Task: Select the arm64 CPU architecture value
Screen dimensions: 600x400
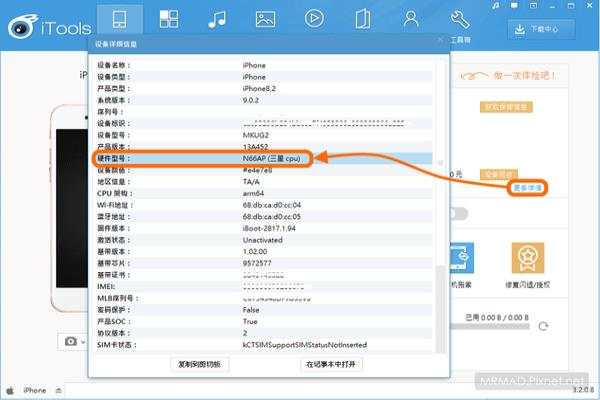Action: pyautogui.click(x=253, y=193)
